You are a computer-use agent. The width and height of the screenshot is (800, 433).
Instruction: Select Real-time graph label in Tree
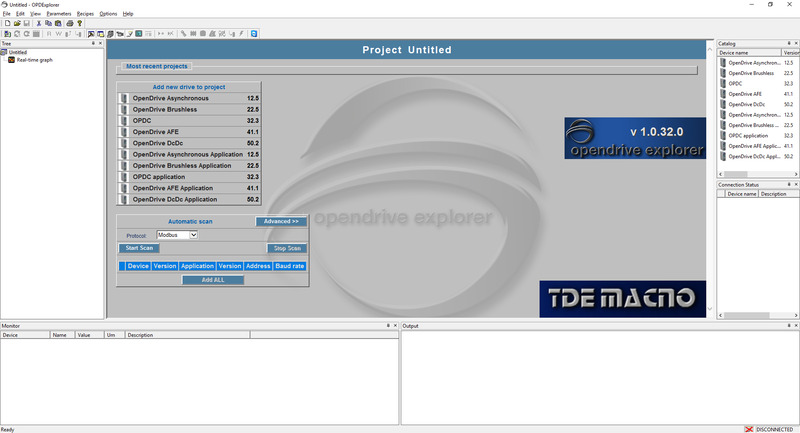pos(35,60)
